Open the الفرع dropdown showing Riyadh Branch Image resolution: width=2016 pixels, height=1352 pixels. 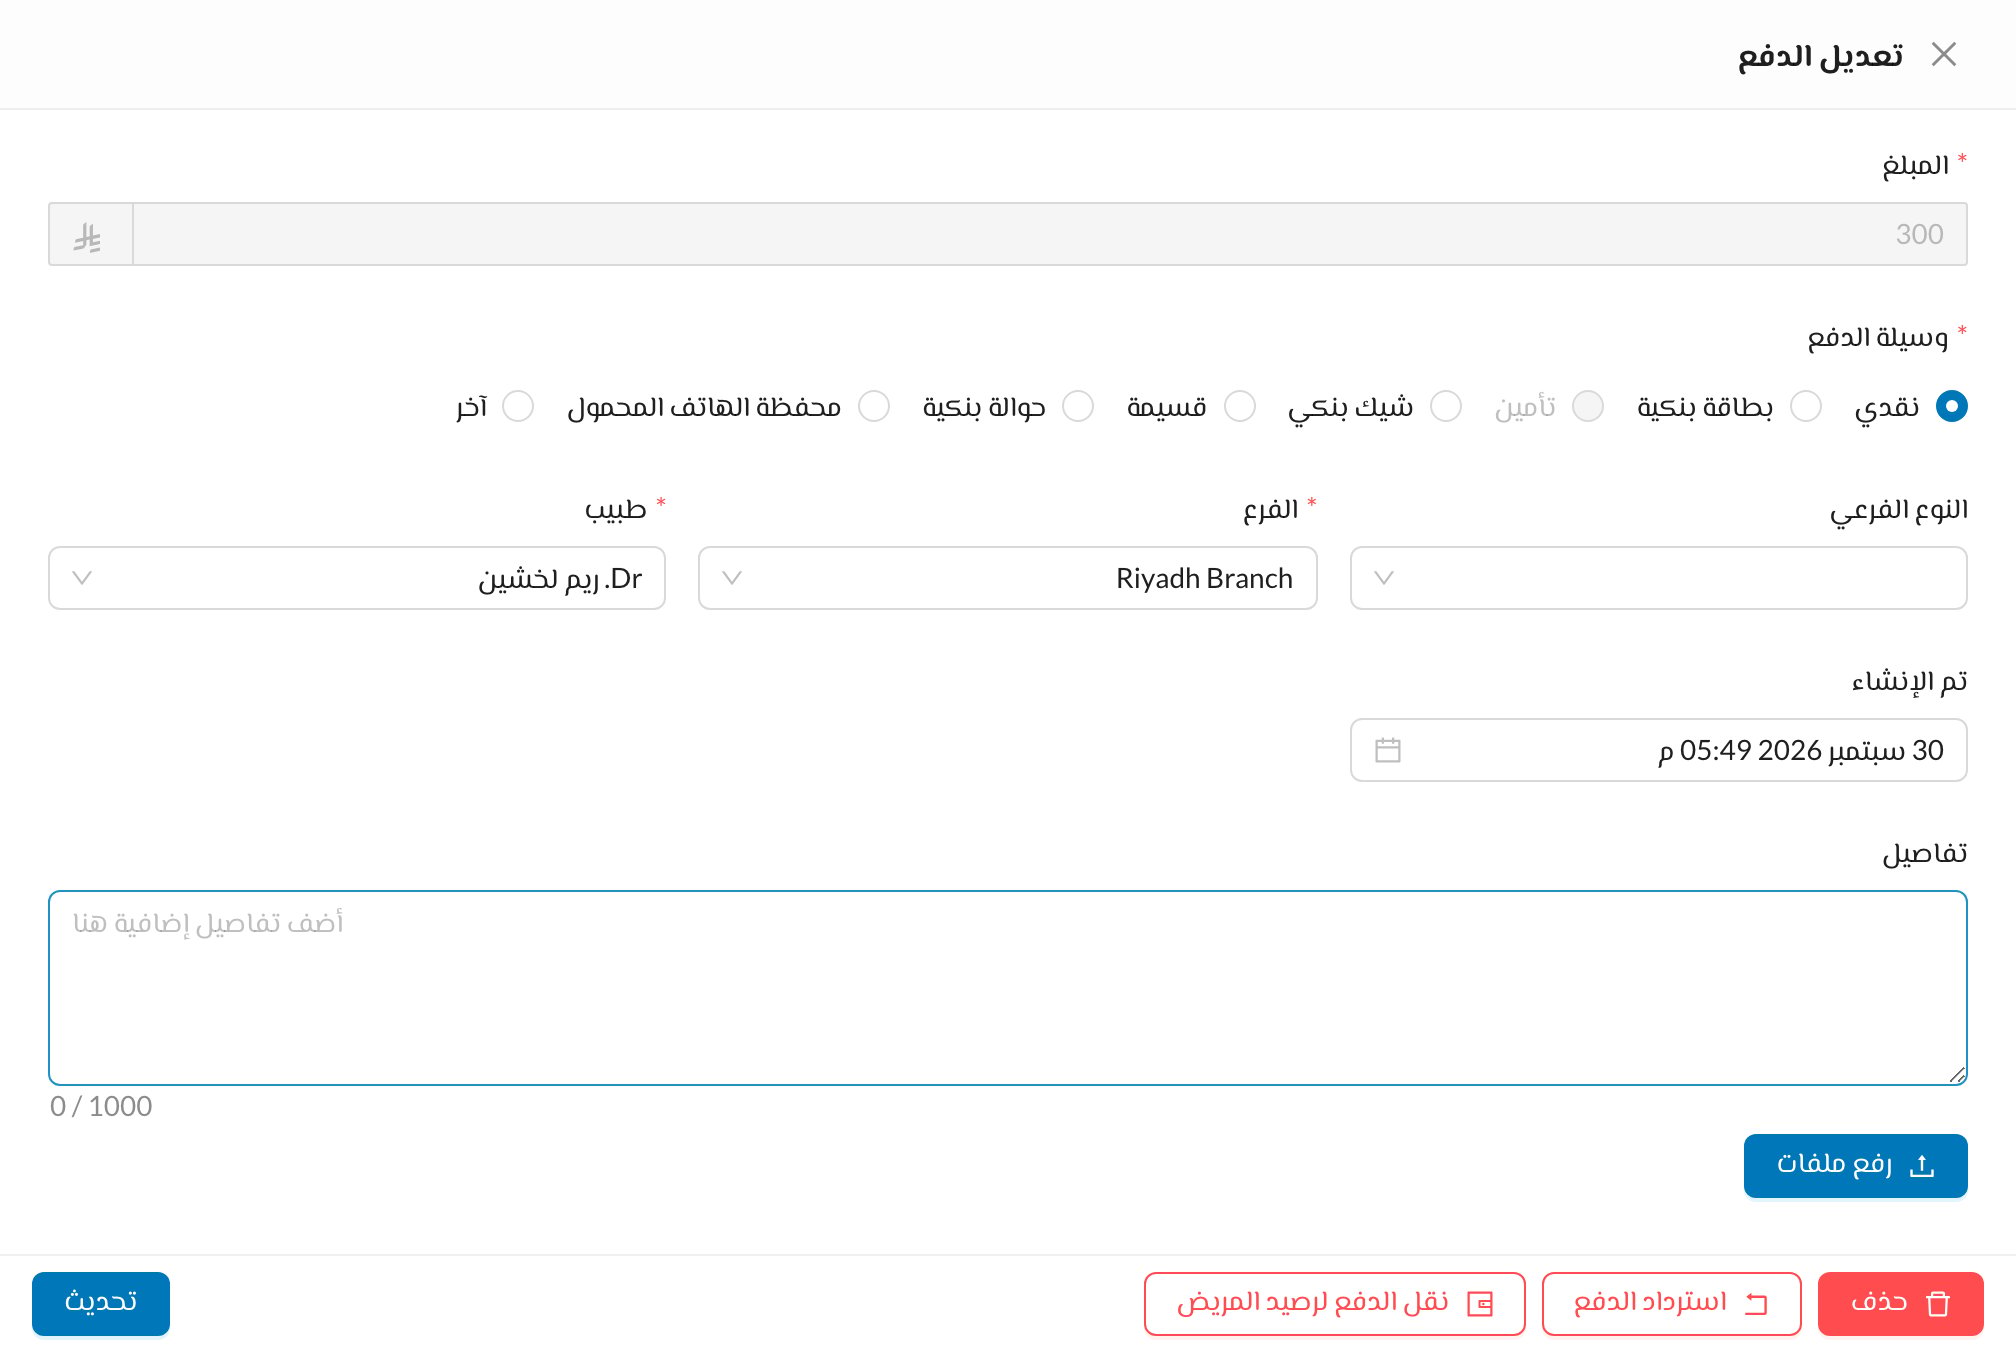point(1007,578)
